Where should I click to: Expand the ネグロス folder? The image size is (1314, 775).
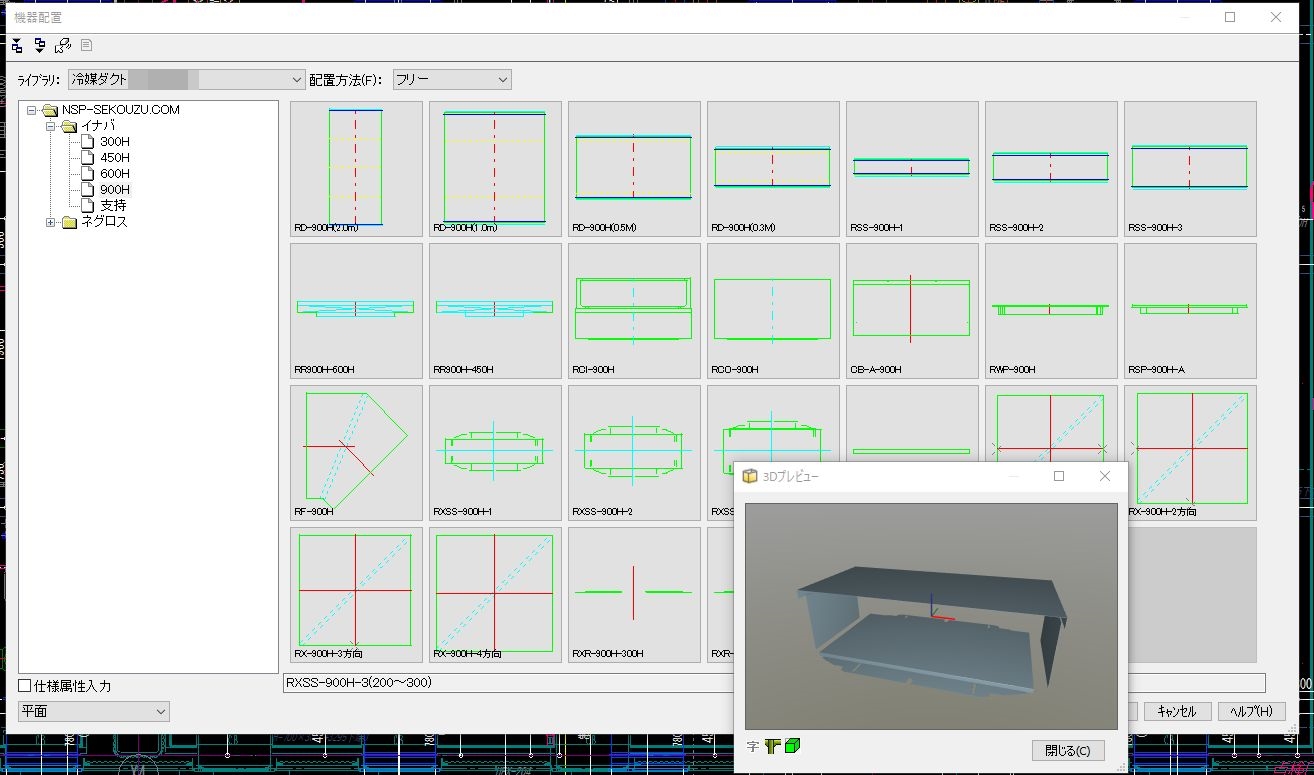pos(51,222)
